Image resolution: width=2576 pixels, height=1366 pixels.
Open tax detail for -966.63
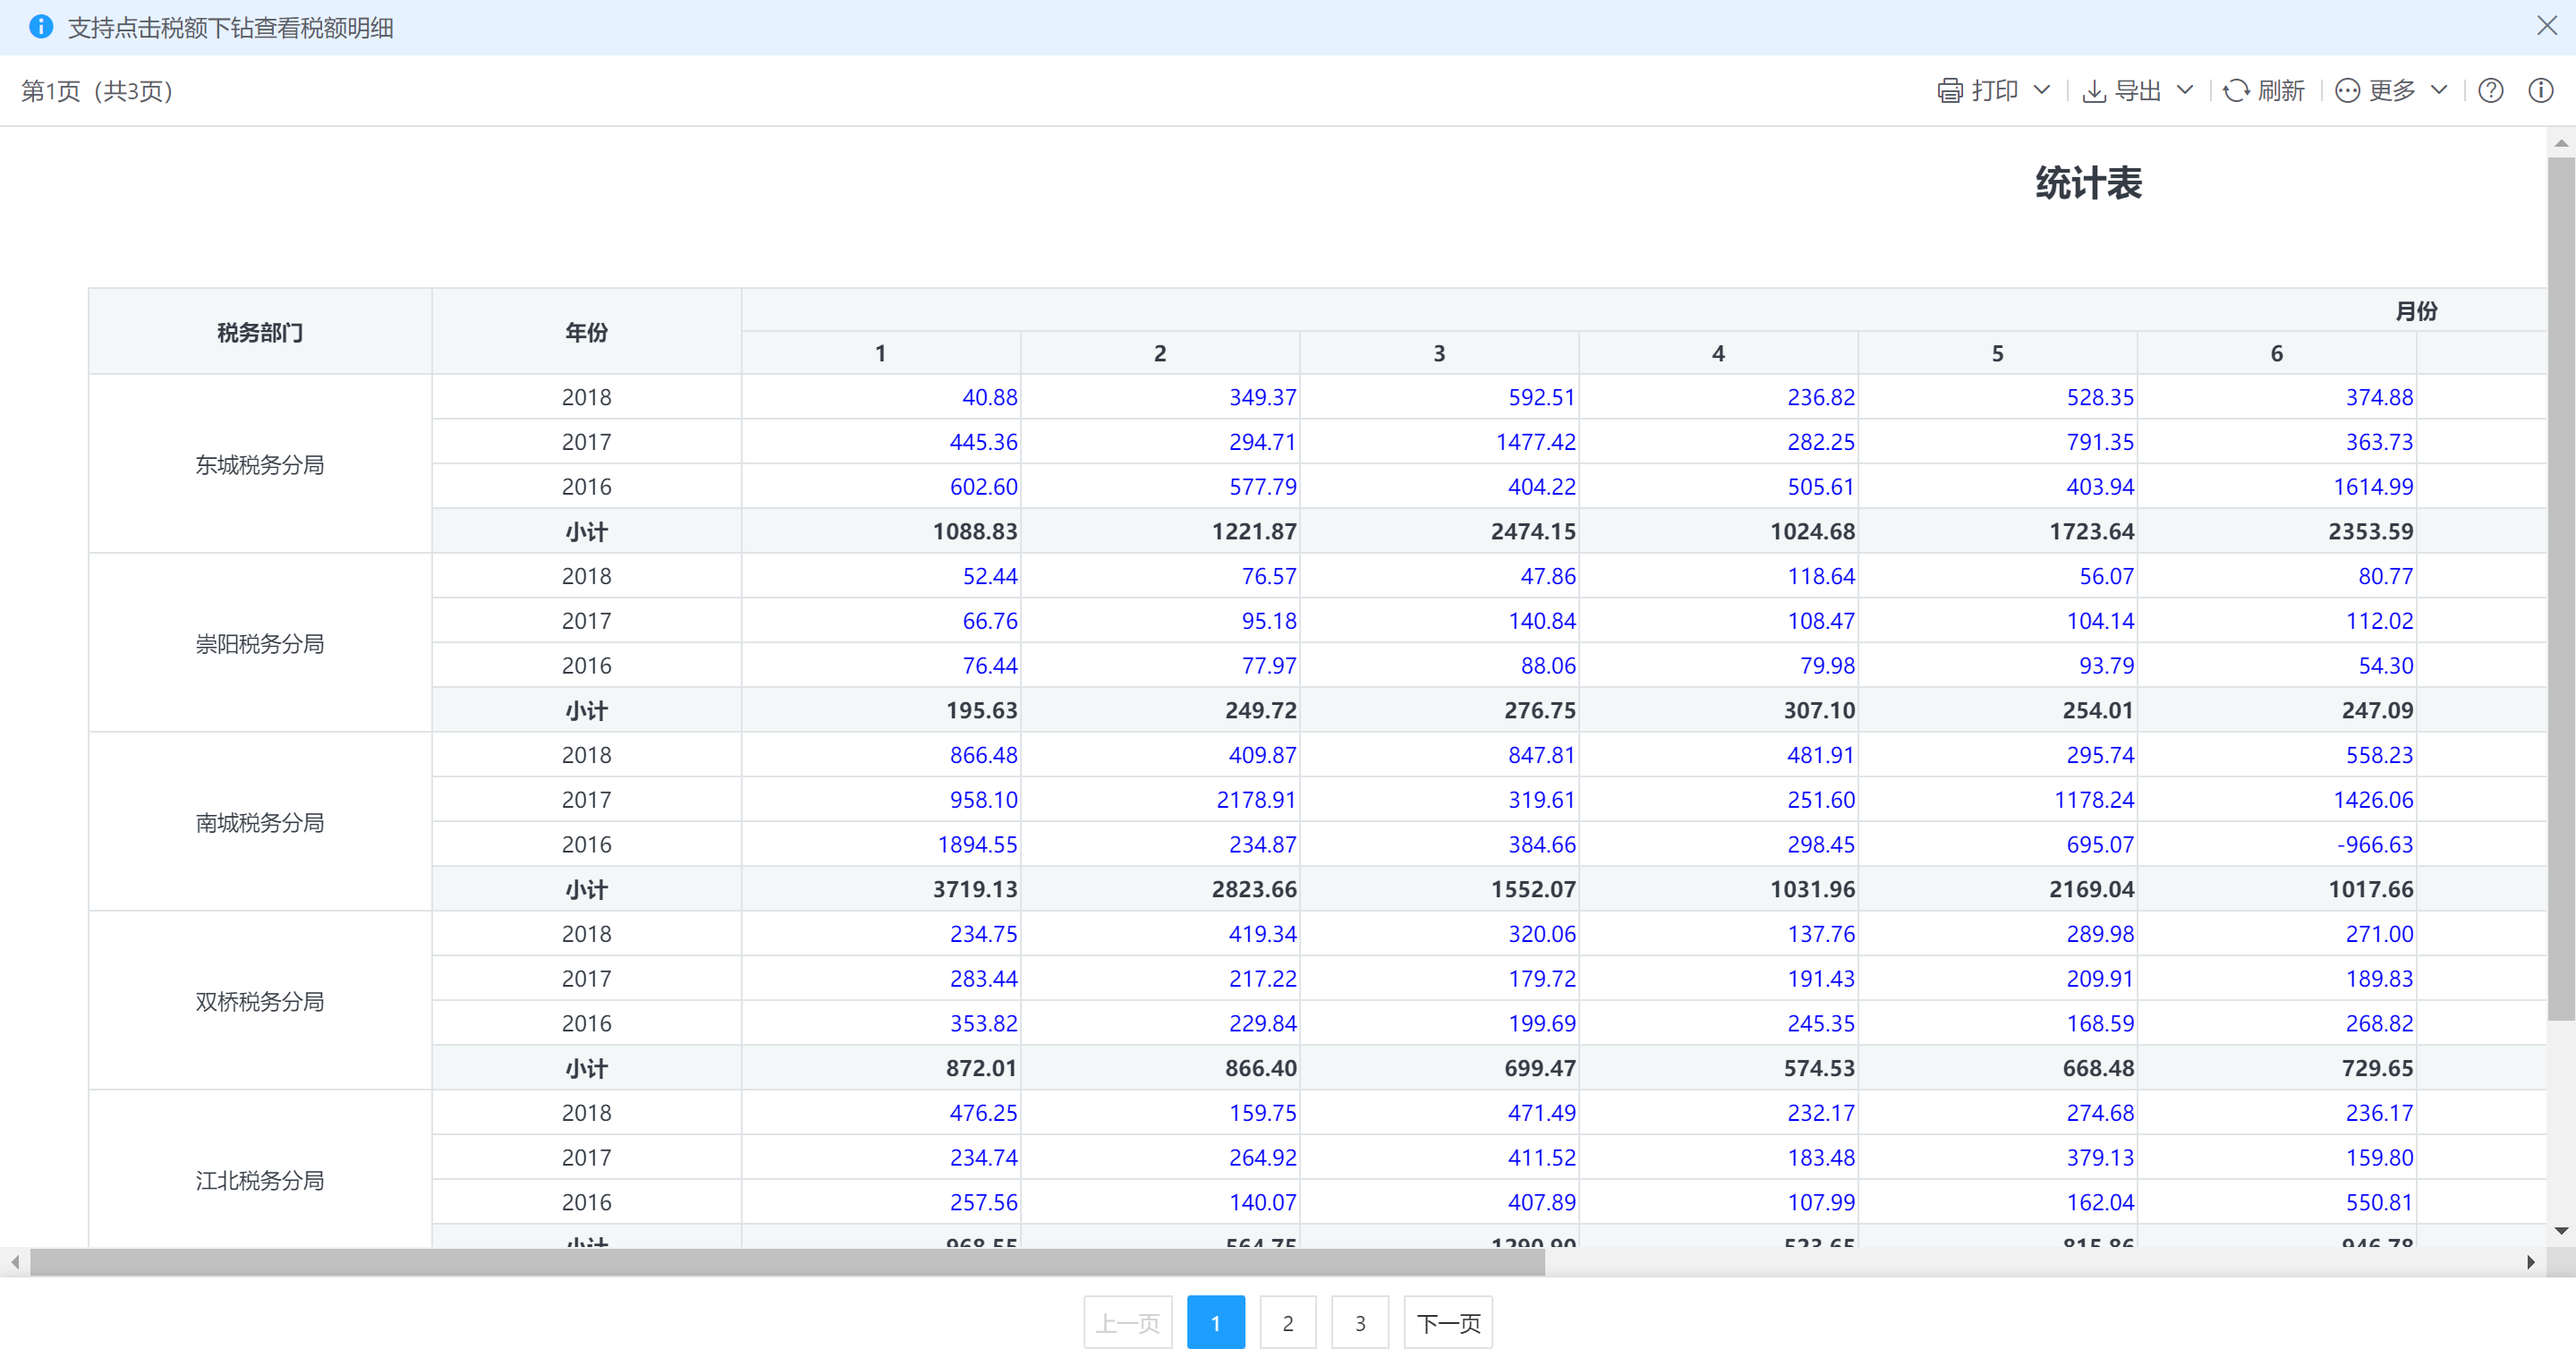pos(2374,844)
